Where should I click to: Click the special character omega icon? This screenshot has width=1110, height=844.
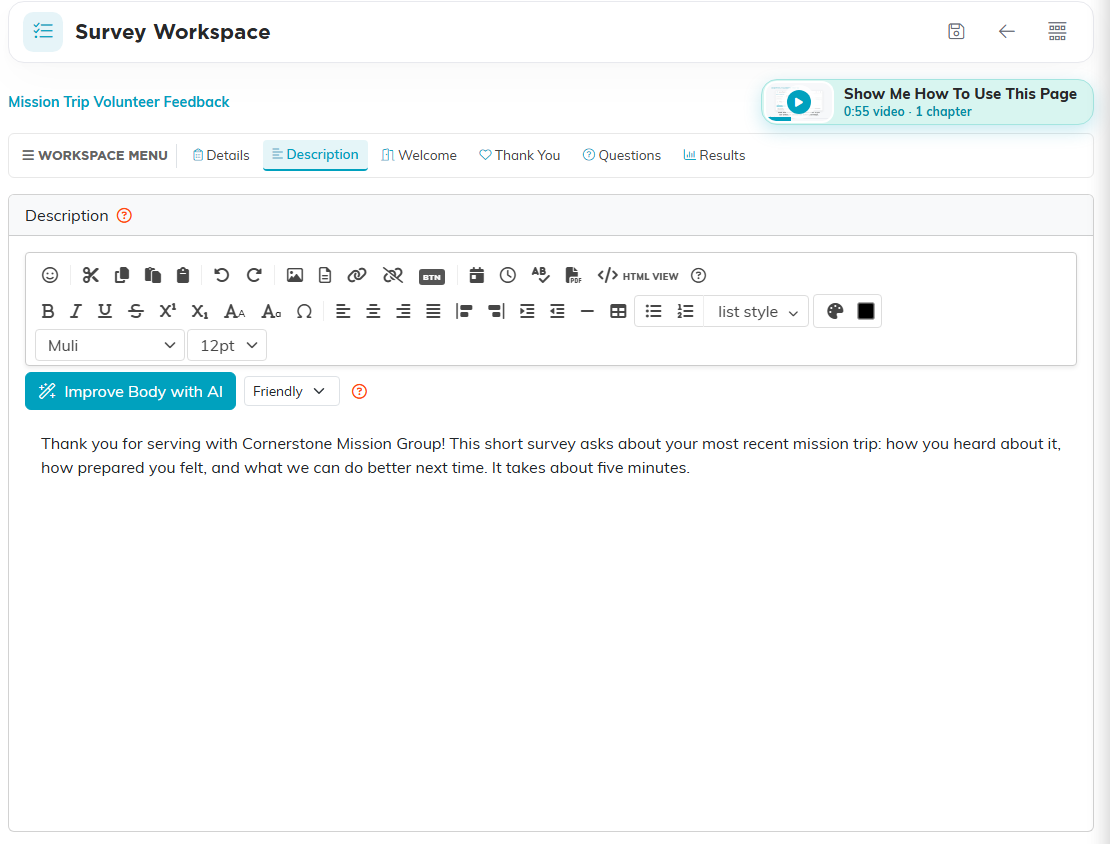(304, 311)
